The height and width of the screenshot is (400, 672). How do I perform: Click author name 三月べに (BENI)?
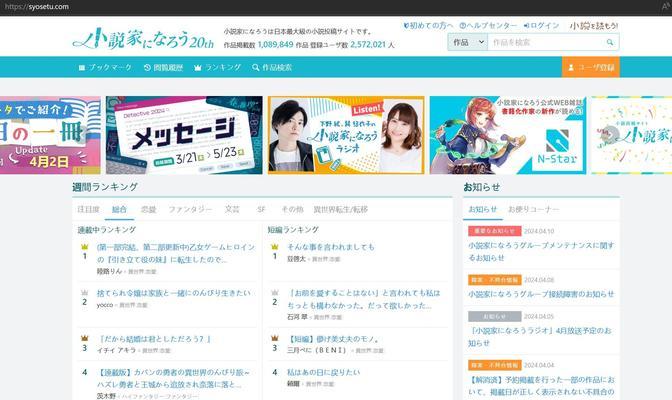pos(317,350)
